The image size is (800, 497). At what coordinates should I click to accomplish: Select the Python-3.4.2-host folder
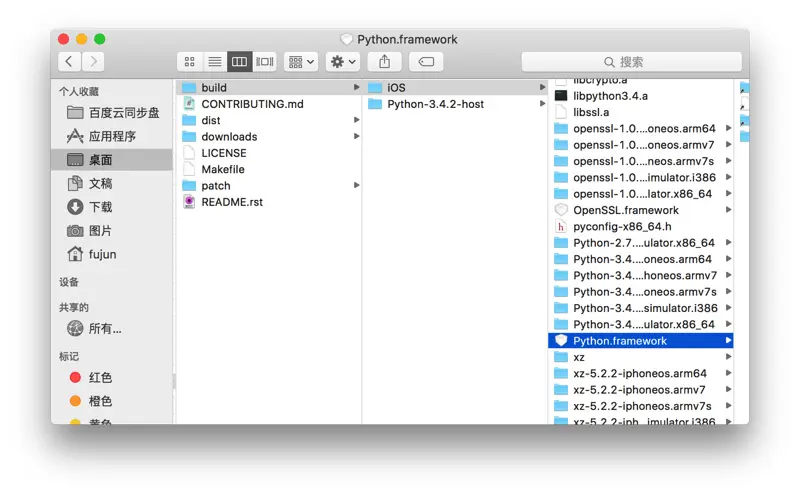click(455, 104)
